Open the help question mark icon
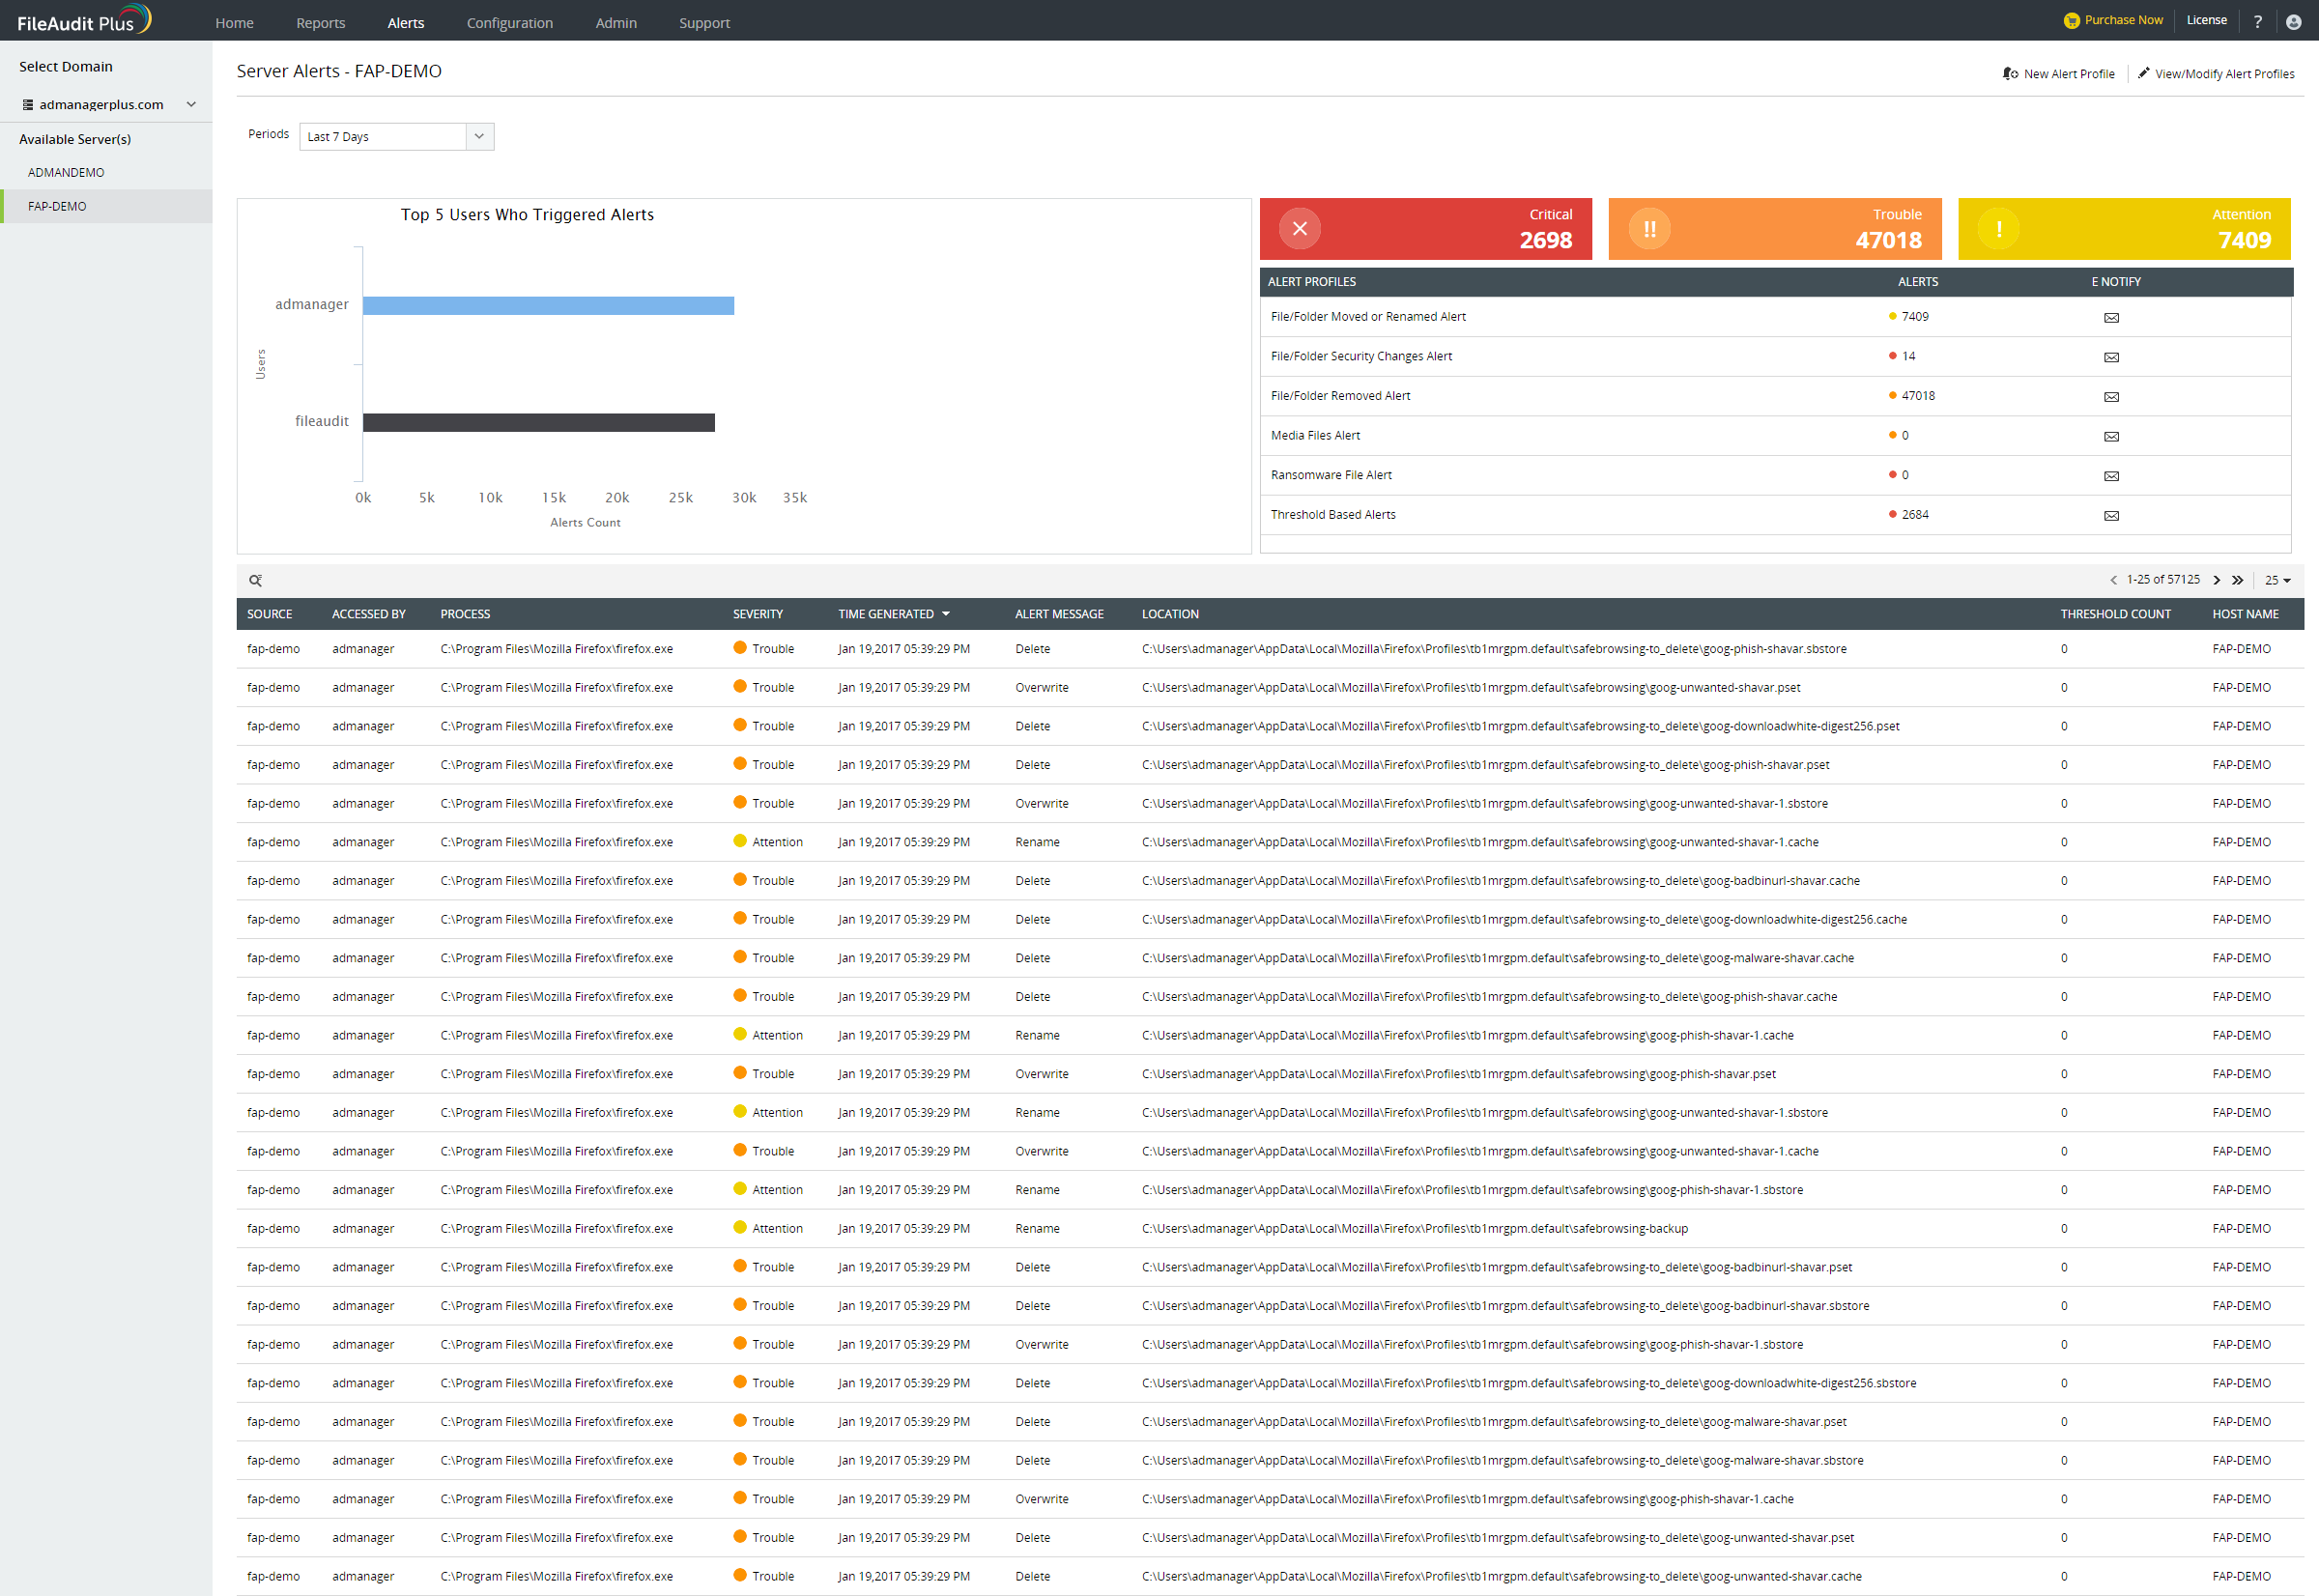The width and height of the screenshot is (2319, 1596). click(2257, 22)
